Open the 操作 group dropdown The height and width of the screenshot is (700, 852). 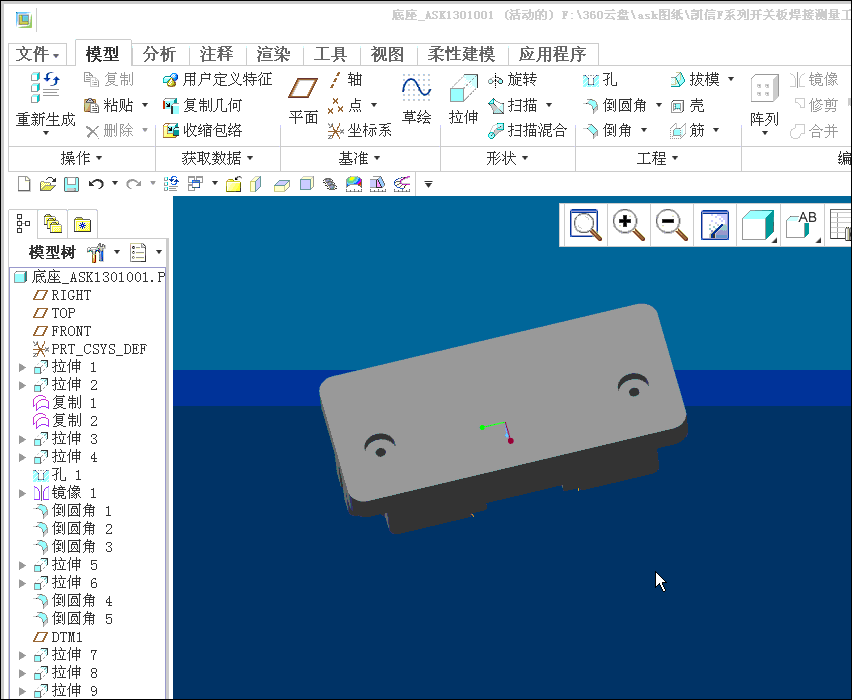81,158
